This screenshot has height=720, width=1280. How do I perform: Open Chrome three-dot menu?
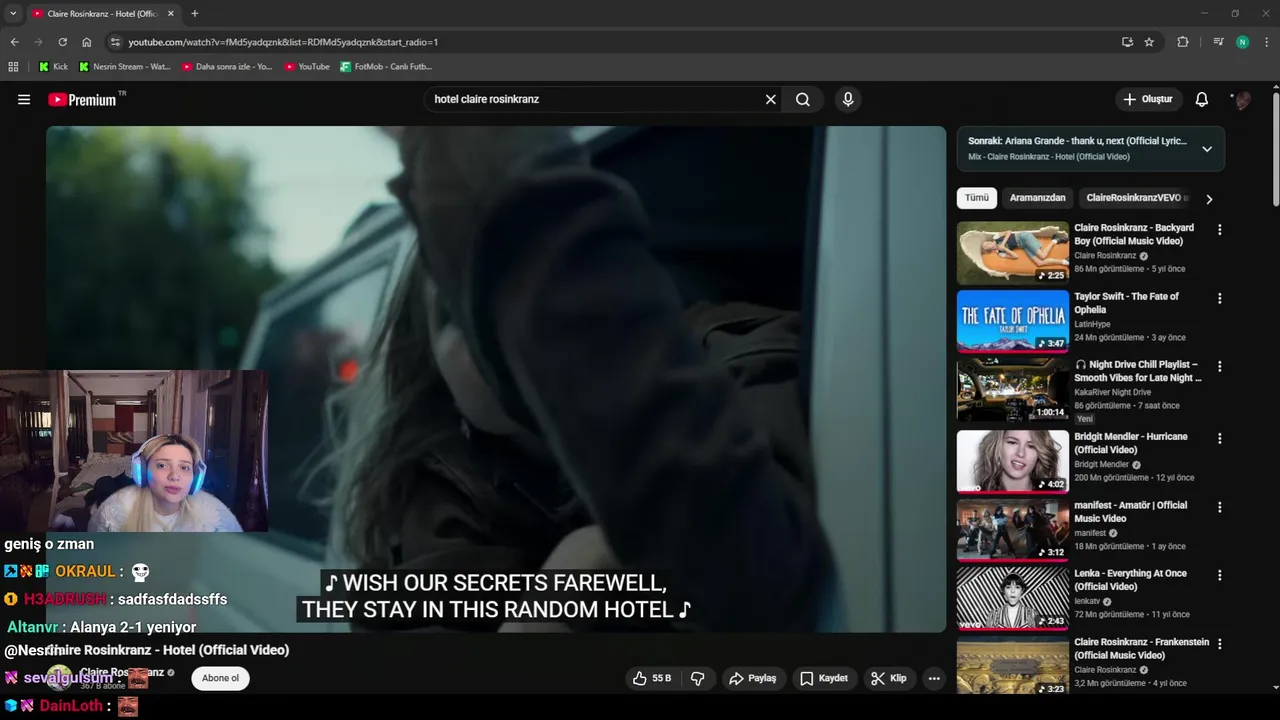pyautogui.click(x=1267, y=42)
